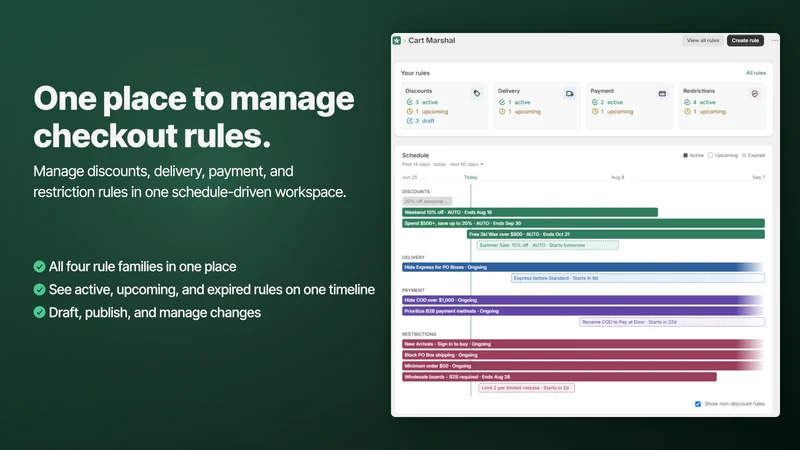Open upcoming 'Rename COD to Pay at Door' bar
800x450 pixels.
(672, 322)
